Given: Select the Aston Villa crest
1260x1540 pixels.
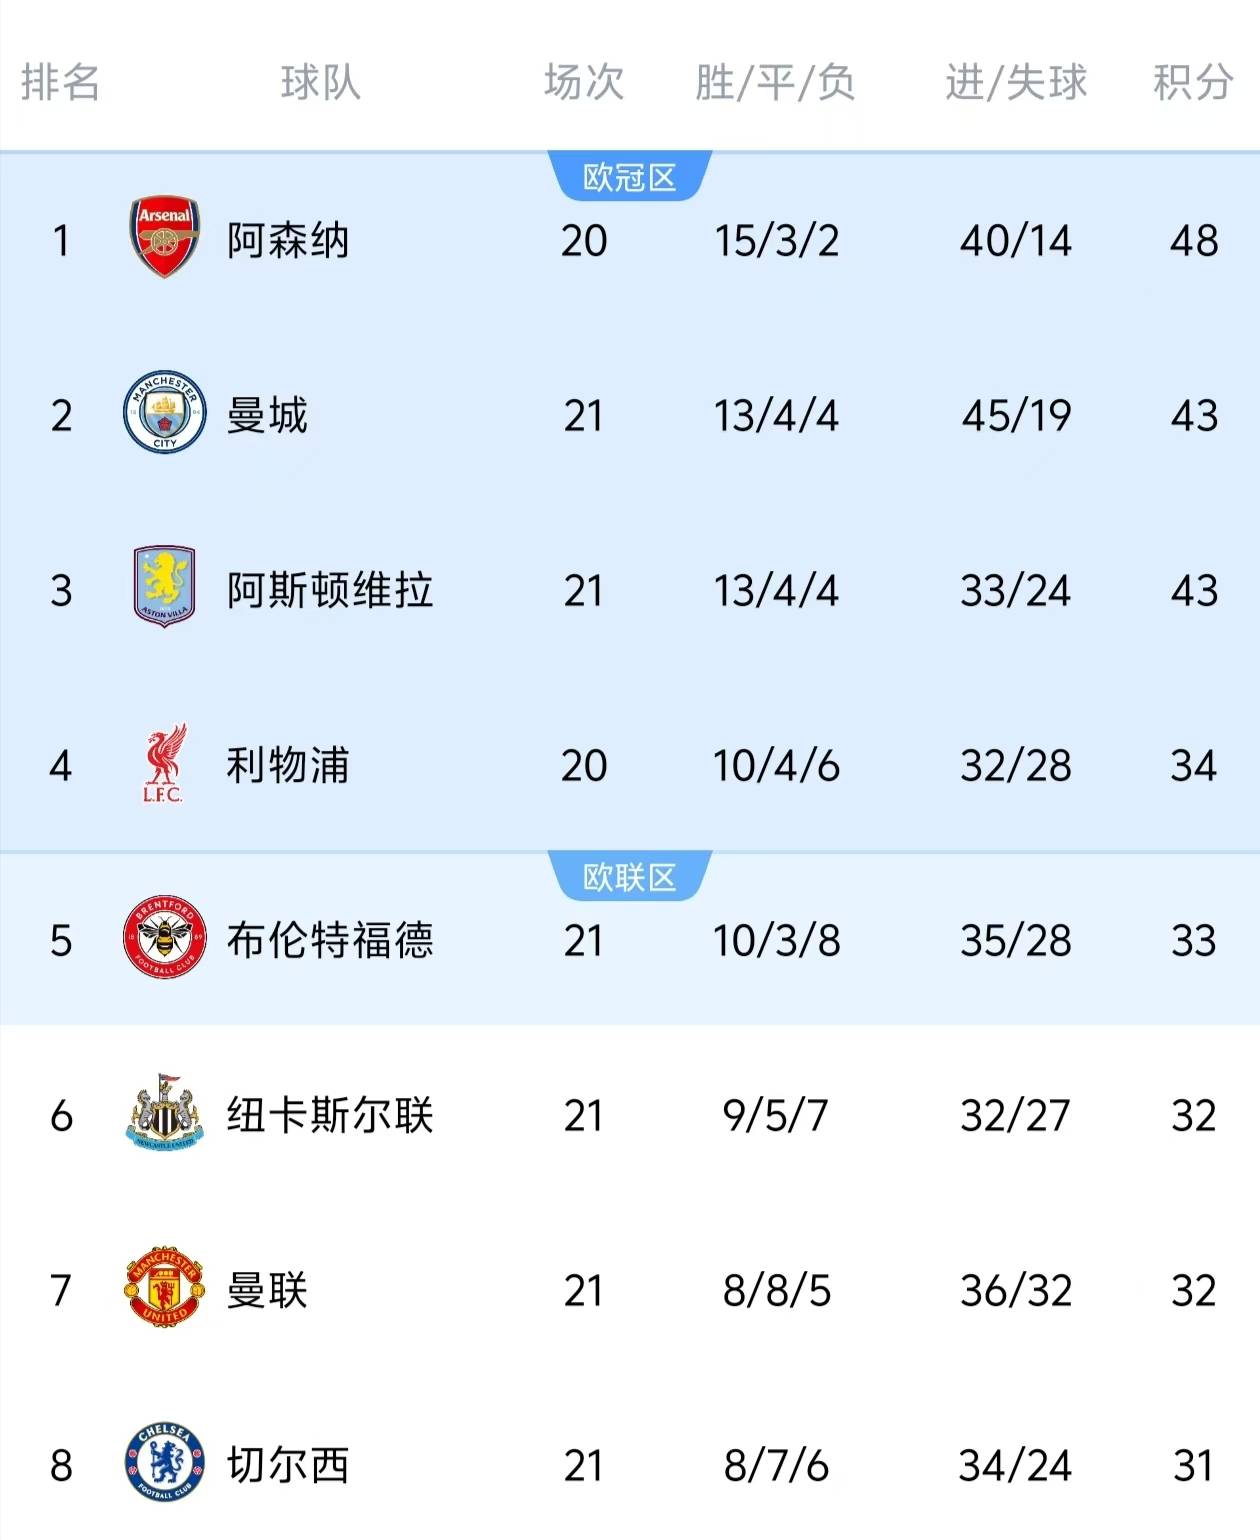Looking at the screenshot, I should 165,587.
